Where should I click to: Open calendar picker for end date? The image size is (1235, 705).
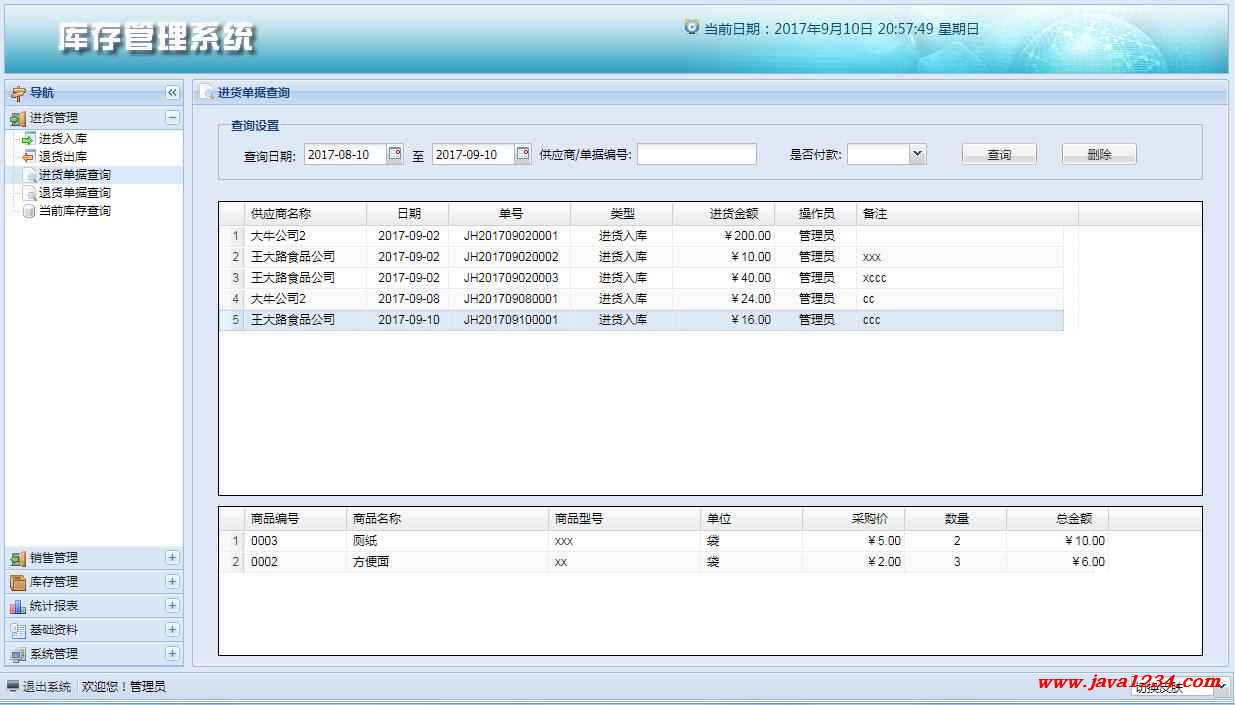pyautogui.click(x=523, y=154)
